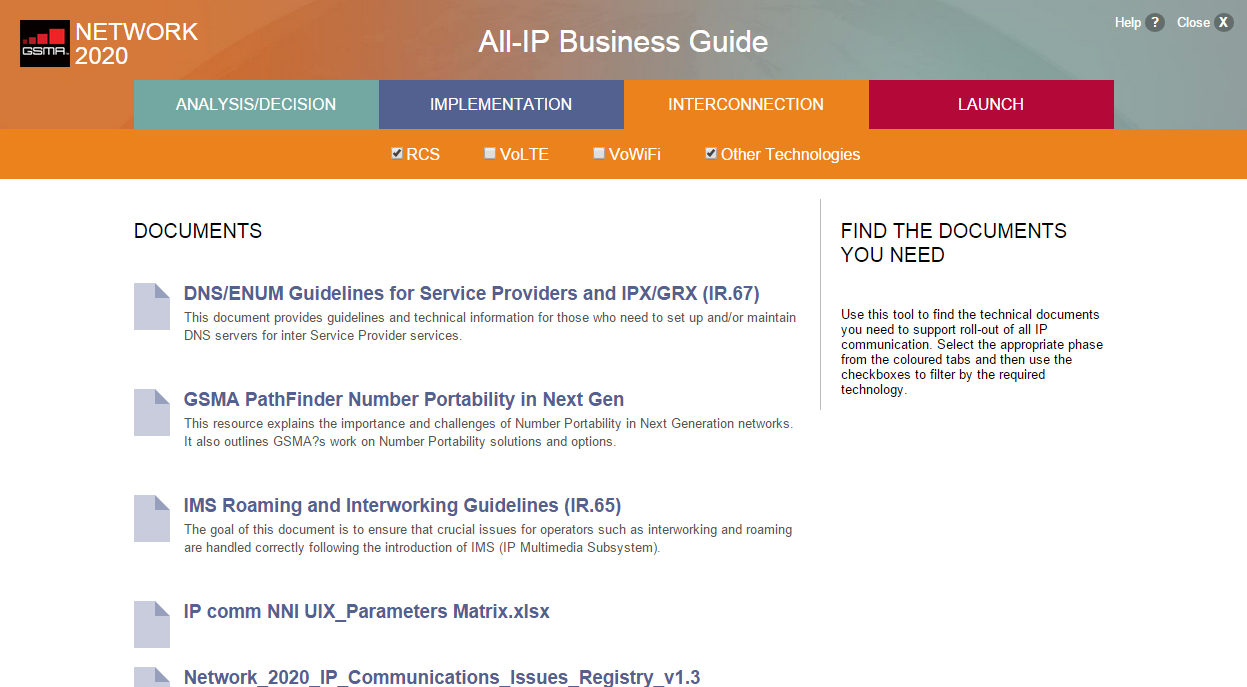Screen dimensions: 1247x687
Task: Click the All-IP Business Guide title
Action: pyautogui.click(x=623, y=42)
